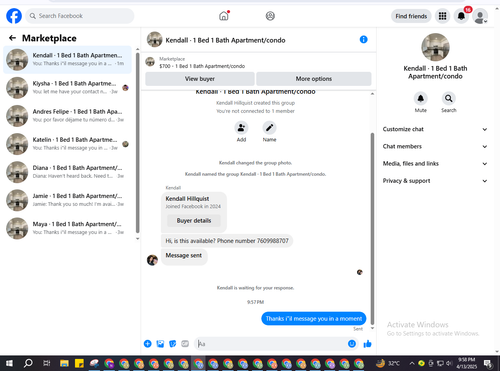Click the conversation list scrollbar
Screen dimensions: 500x371
137,143
